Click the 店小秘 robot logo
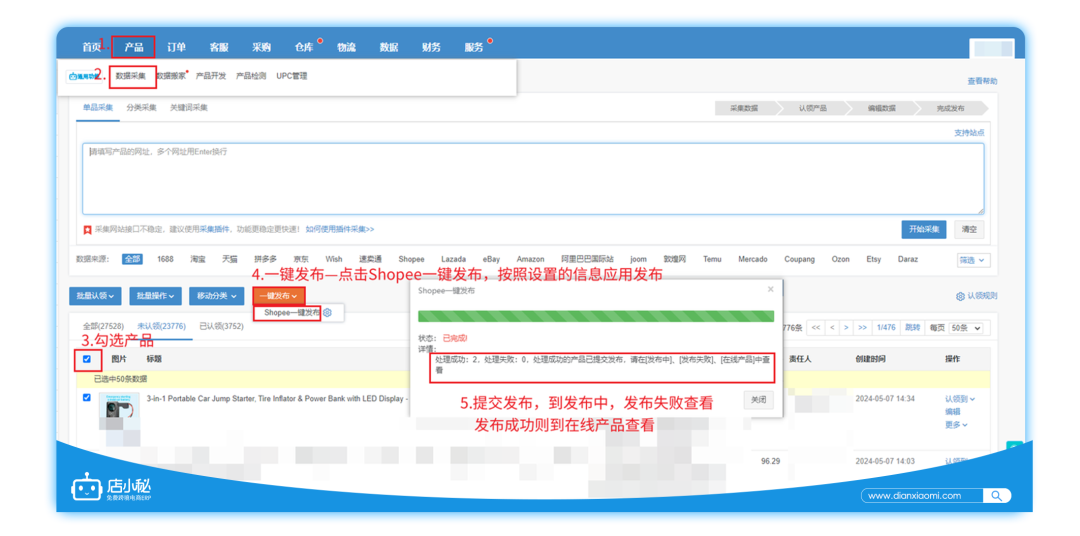This screenshot has width=1080, height=536. pyautogui.click(x=87, y=488)
